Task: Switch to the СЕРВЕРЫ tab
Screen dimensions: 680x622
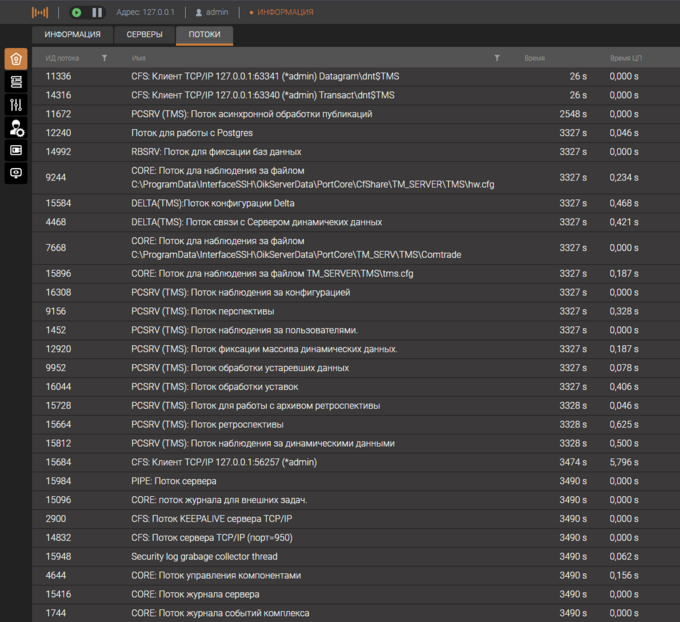Action: point(145,34)
